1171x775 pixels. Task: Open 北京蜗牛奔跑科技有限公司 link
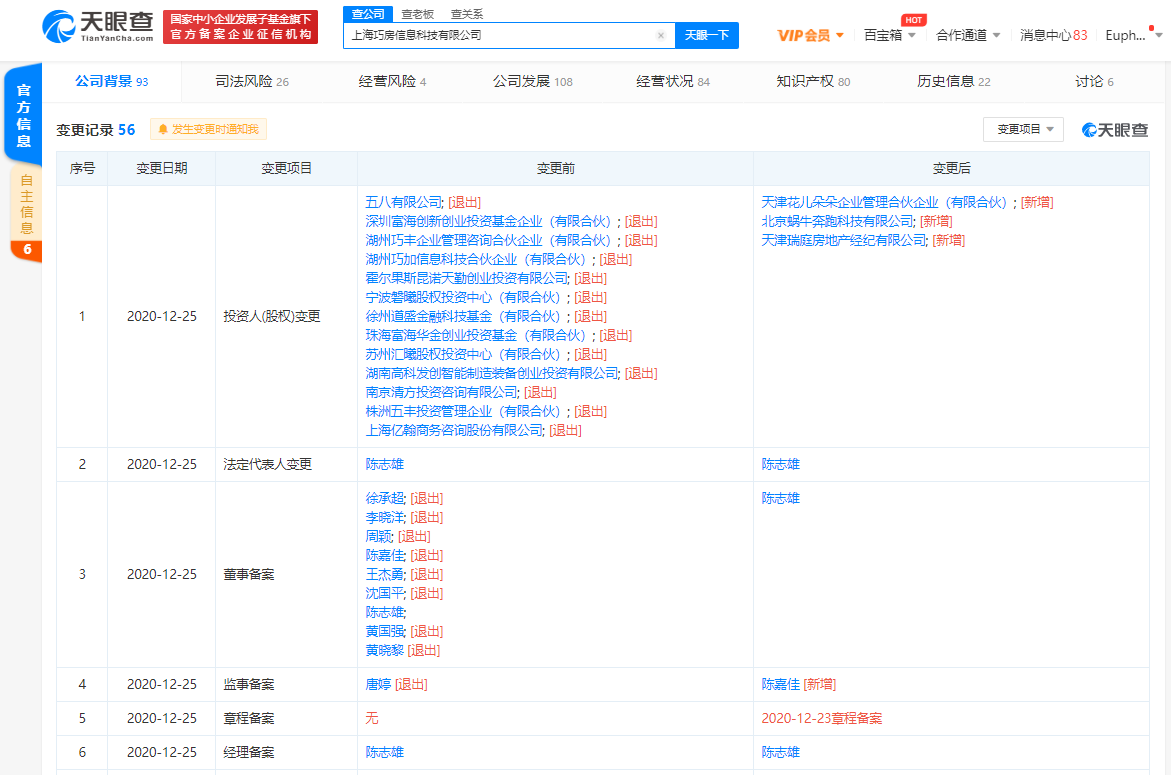(x=837, y=221)
